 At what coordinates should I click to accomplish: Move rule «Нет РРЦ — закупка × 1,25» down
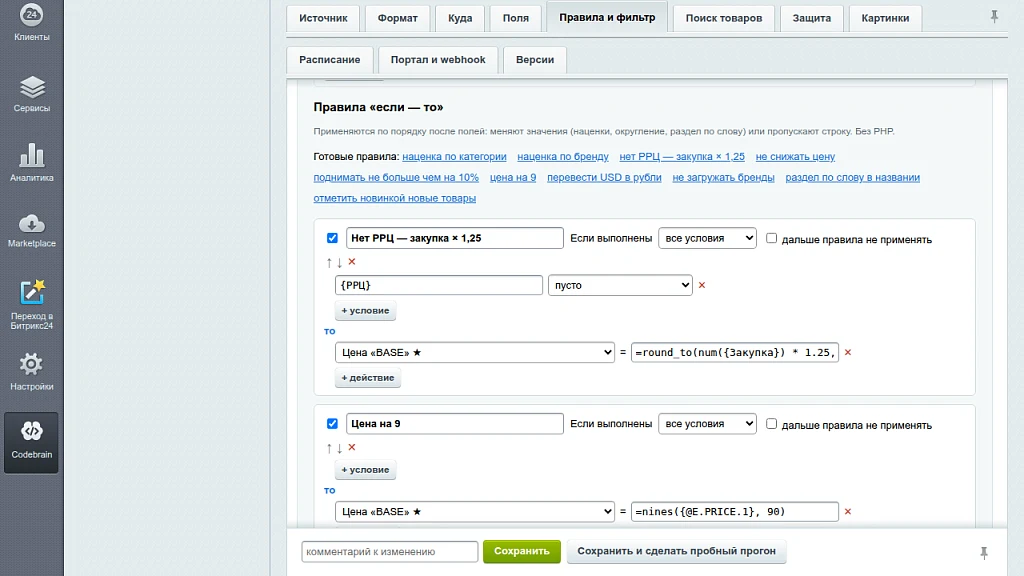340,263
